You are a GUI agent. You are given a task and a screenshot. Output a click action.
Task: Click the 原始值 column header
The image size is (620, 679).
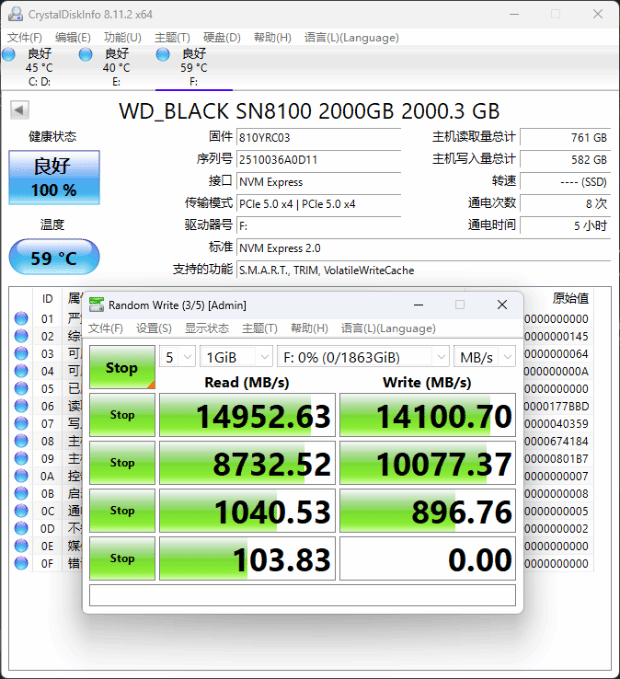coord(570,298)
